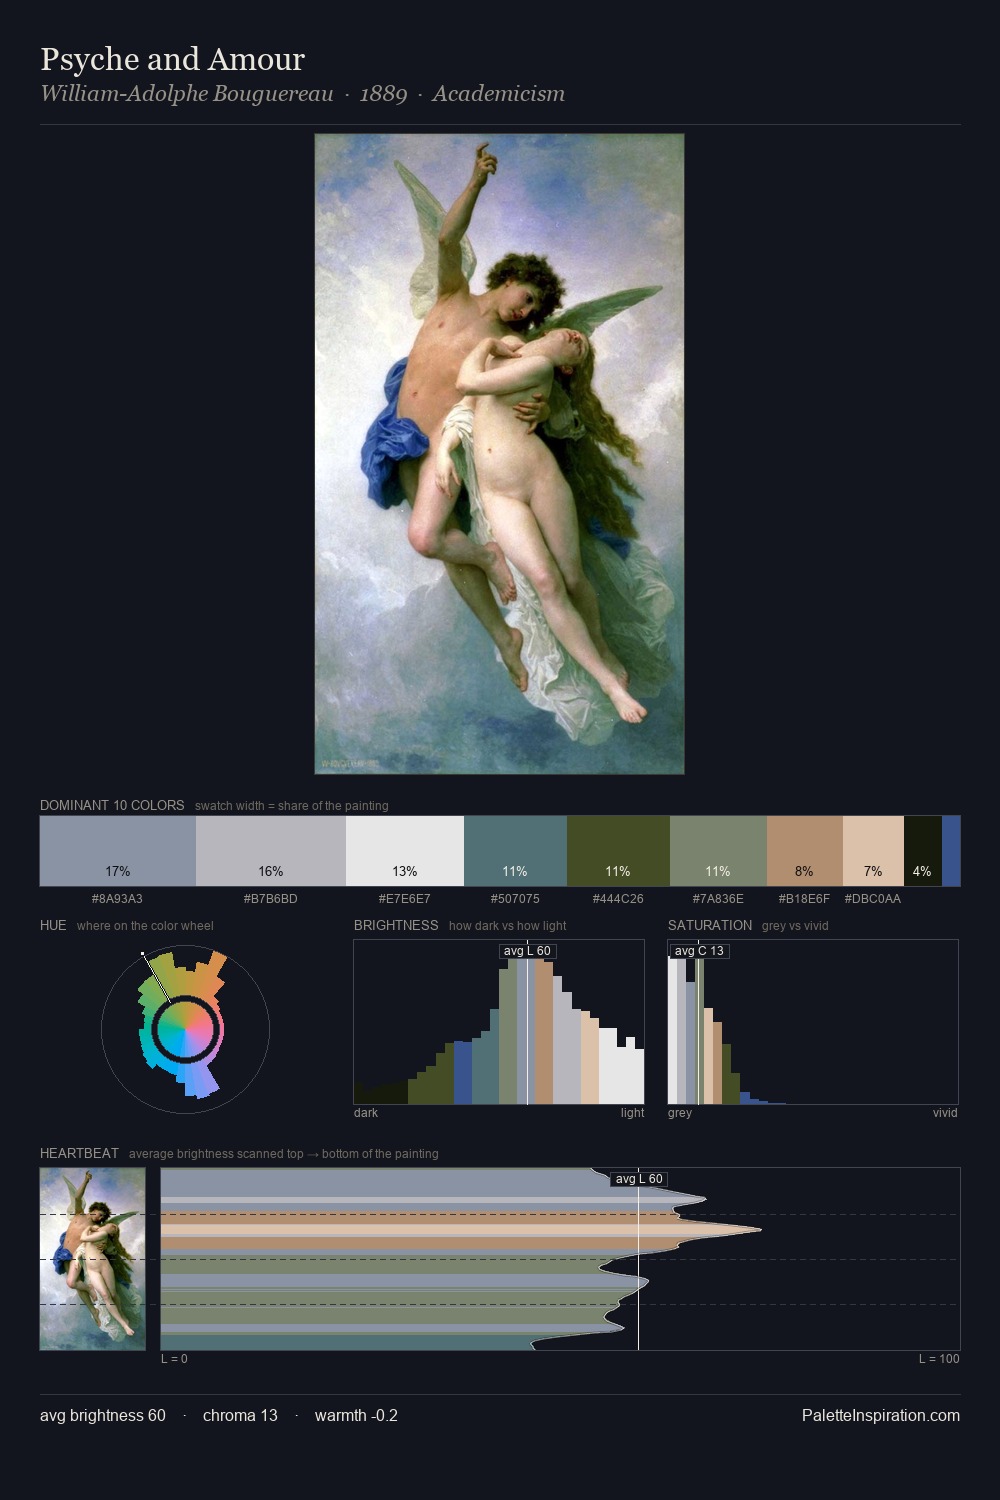1000x1500 pixels.
Task: Click the HUE color wheel center
Action: point(185,1029)
